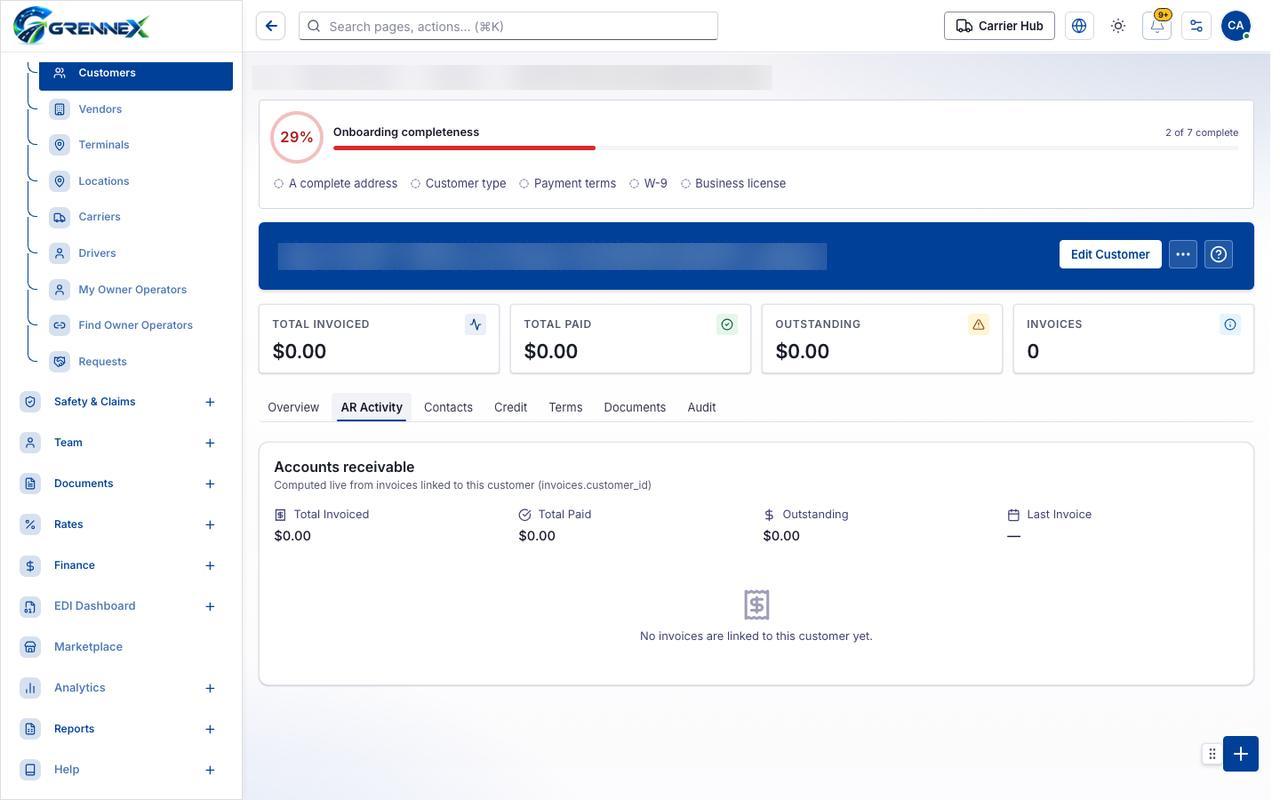This screenshot has height=800, width=1280.
Task: Open the display settings sliders icon
Action: click(x=1196, y=26)
